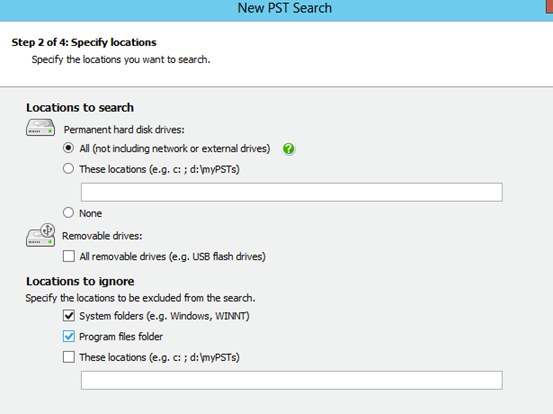
Task: Click the permanent hard disk drive icon
Action: tap(40, 127)
